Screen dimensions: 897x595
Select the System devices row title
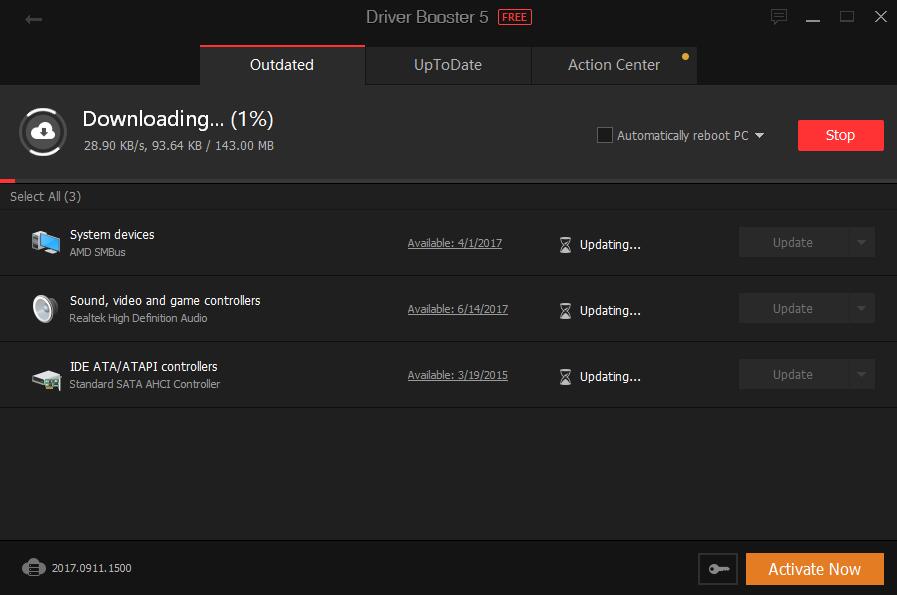point(112,235)
